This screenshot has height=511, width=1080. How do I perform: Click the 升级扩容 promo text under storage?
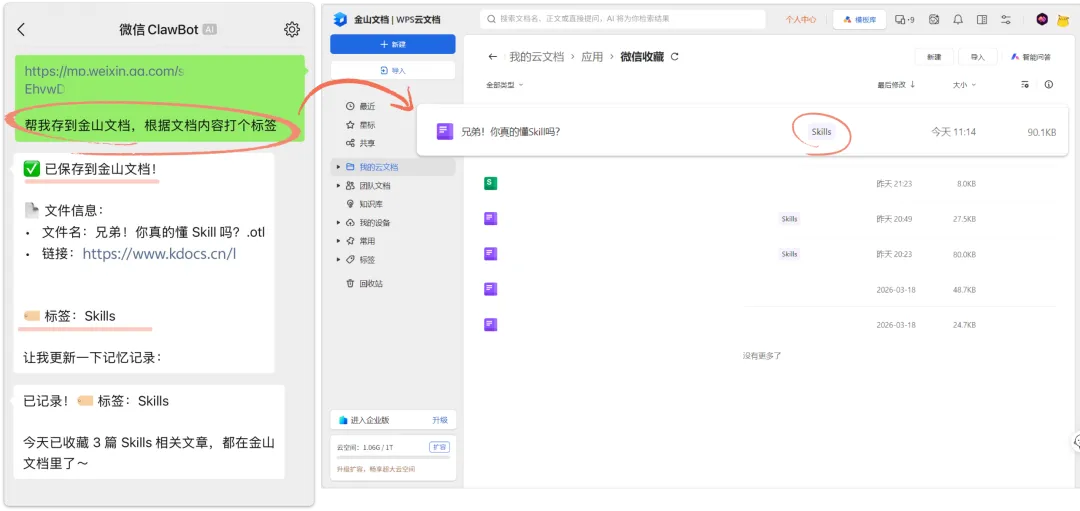[375, 469]
